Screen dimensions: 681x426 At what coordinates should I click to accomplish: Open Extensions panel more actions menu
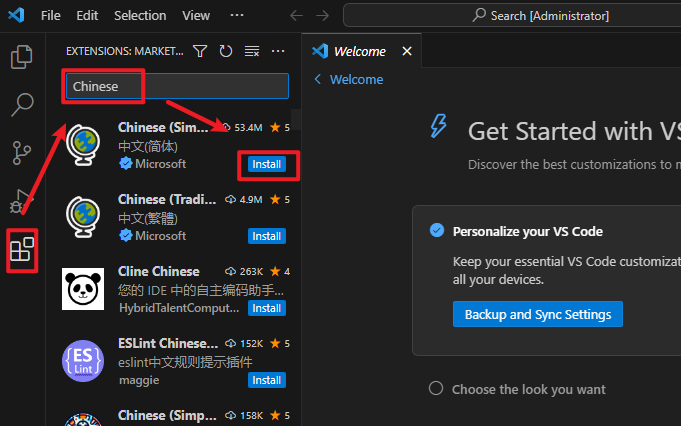coord(278,51)
